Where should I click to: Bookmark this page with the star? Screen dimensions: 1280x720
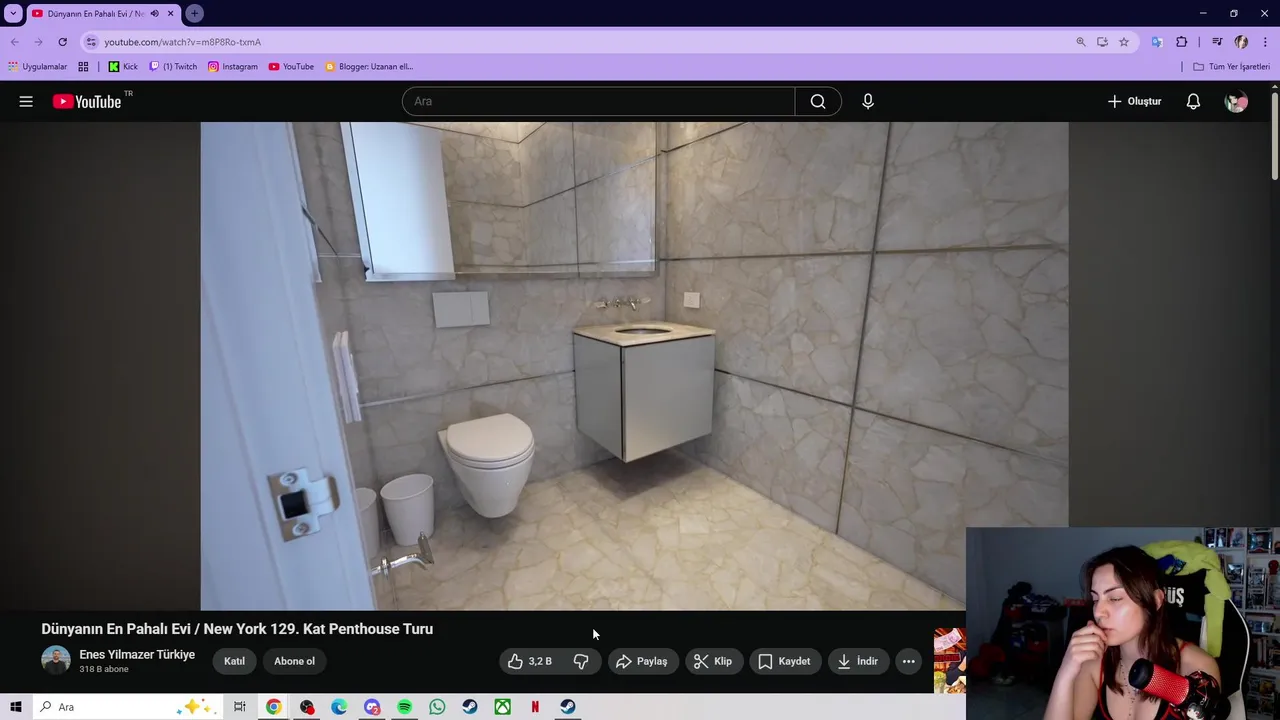pos(1124,42)
